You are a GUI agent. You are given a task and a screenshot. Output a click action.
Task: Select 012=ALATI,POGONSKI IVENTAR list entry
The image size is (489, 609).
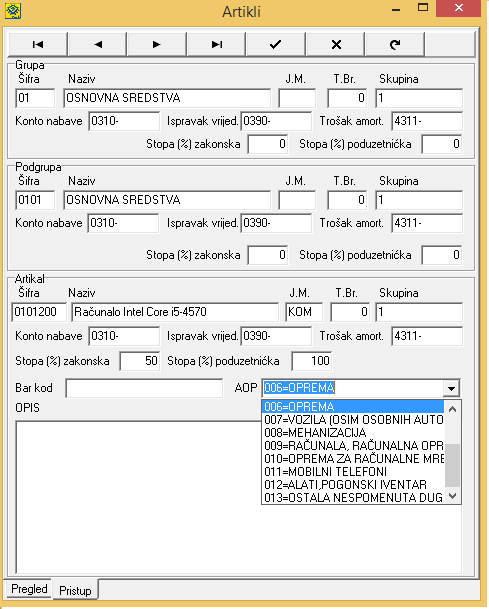(x=353, y=485)
